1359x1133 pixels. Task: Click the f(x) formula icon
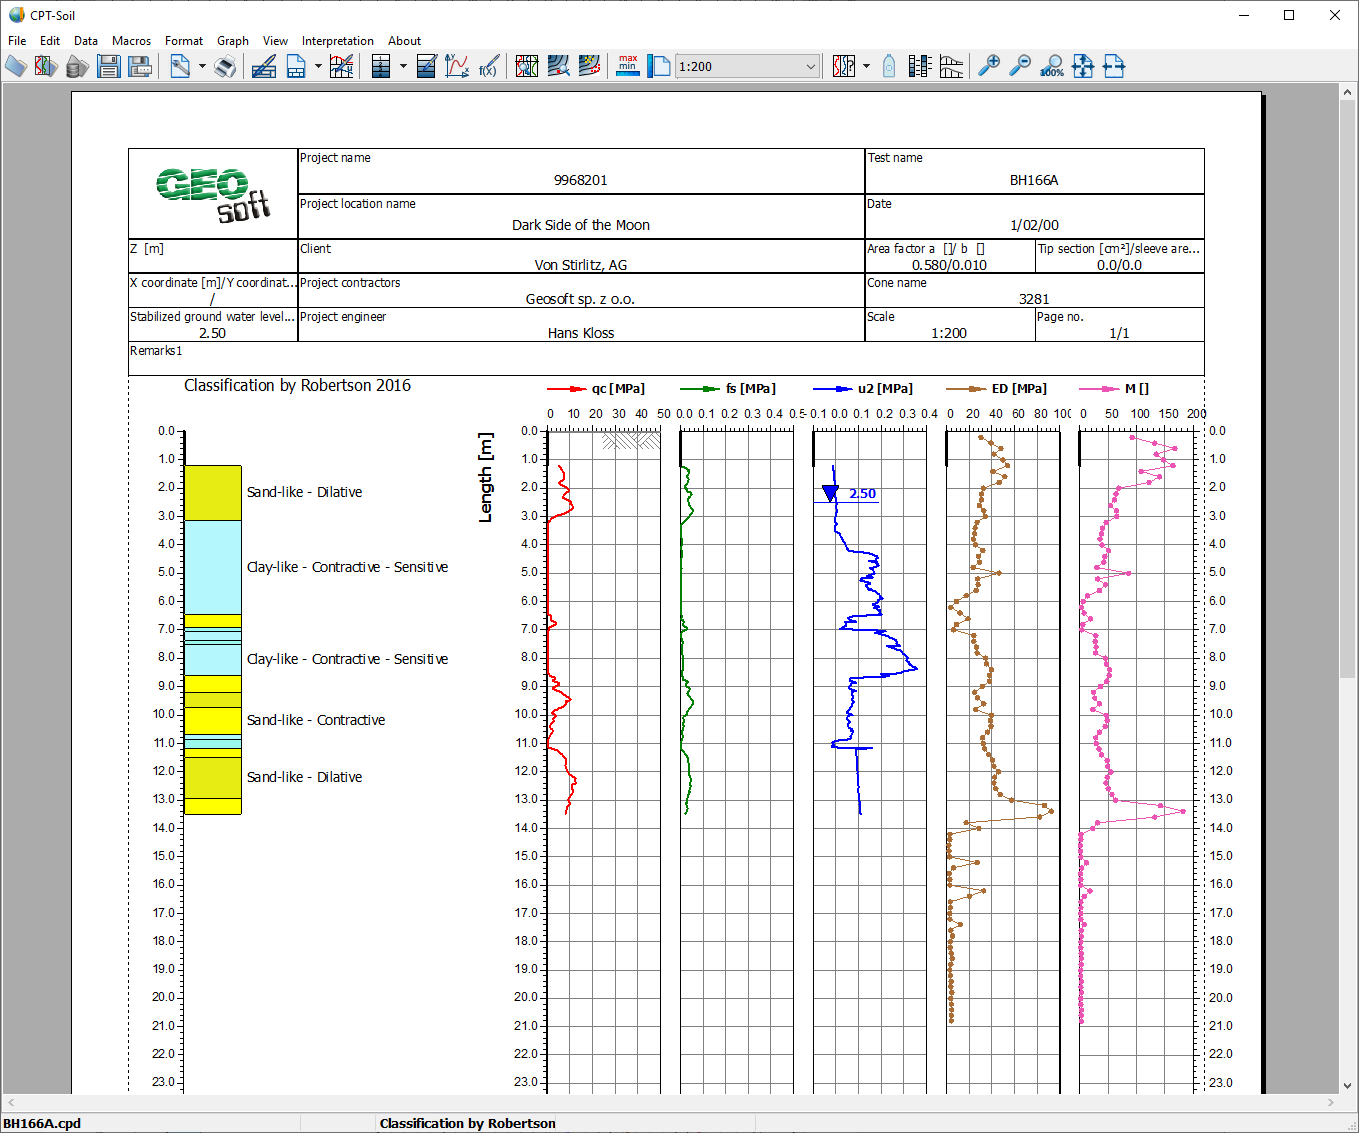(x=488, y=67)
